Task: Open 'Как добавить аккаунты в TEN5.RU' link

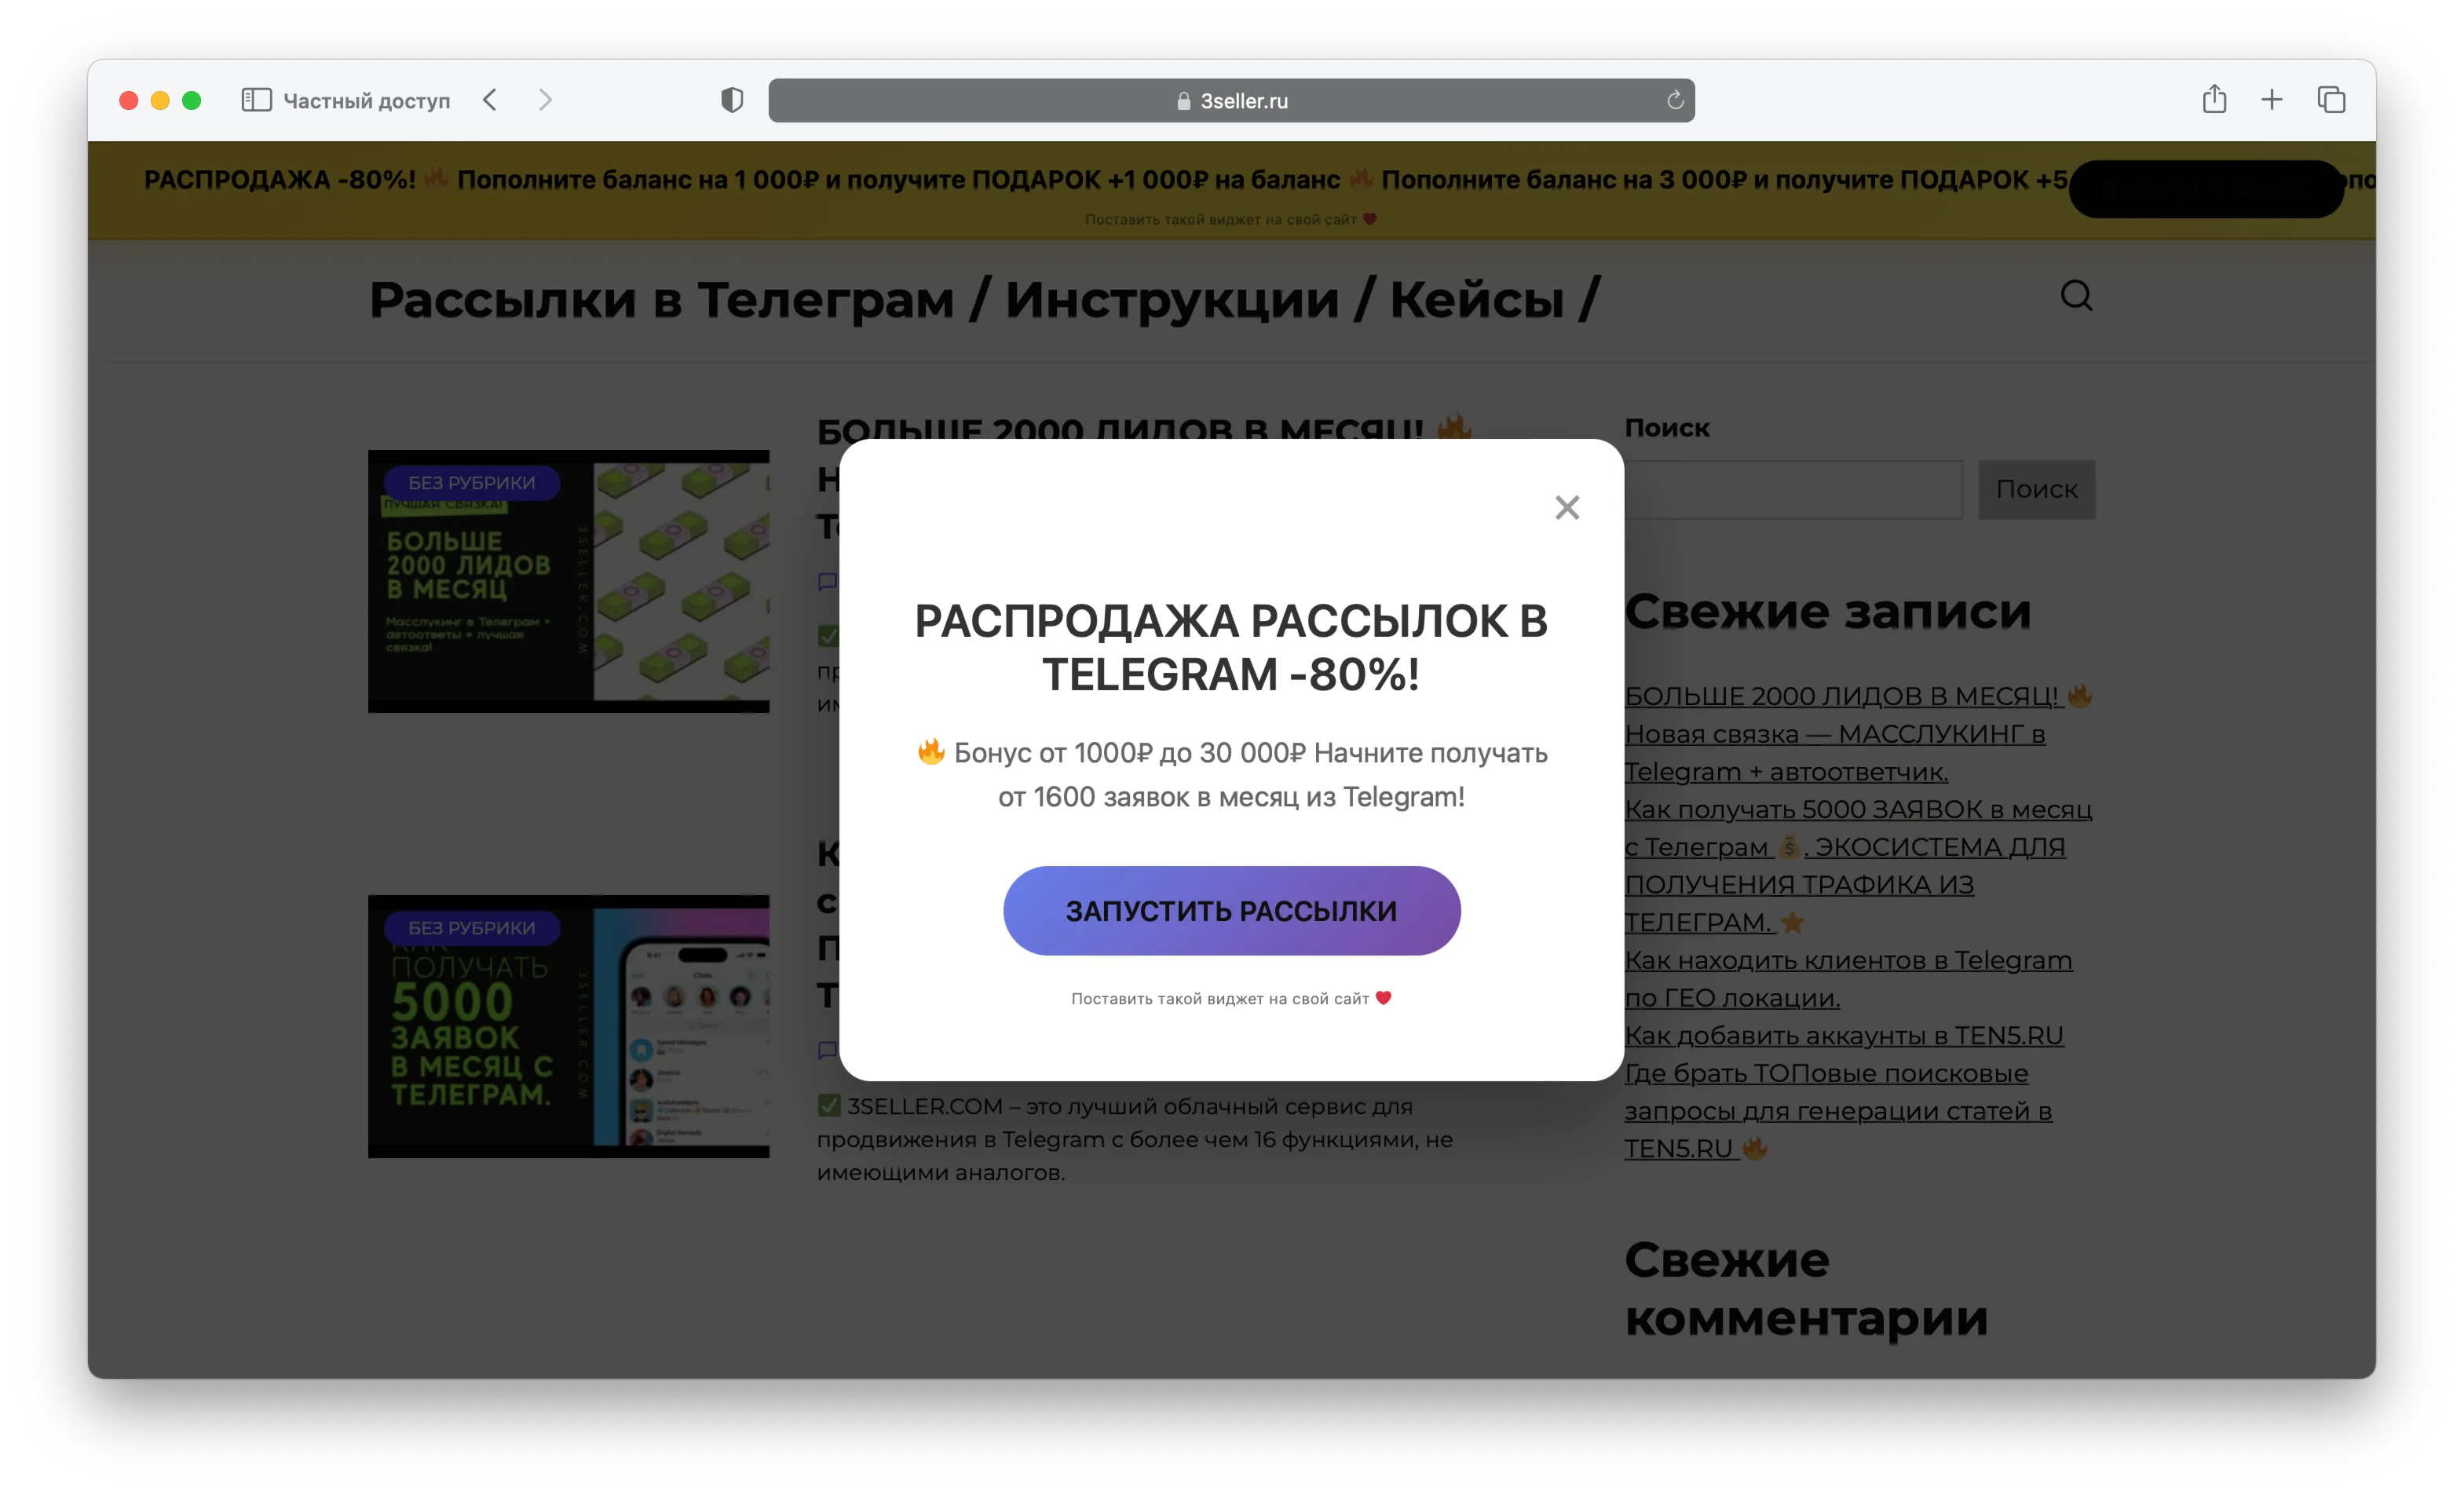Action: 1844,1035
